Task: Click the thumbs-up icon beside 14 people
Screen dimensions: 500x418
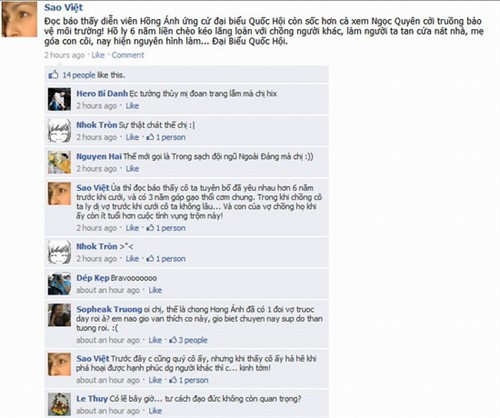Action: click(x=53, y=75)
